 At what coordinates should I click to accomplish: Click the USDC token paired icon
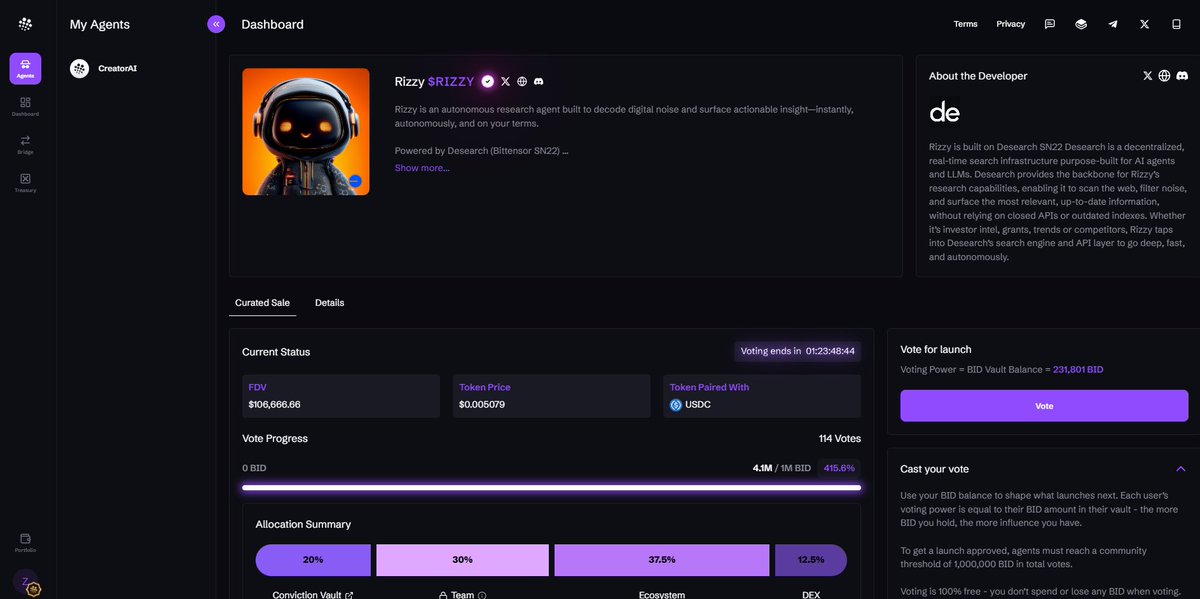pos(676,405)
